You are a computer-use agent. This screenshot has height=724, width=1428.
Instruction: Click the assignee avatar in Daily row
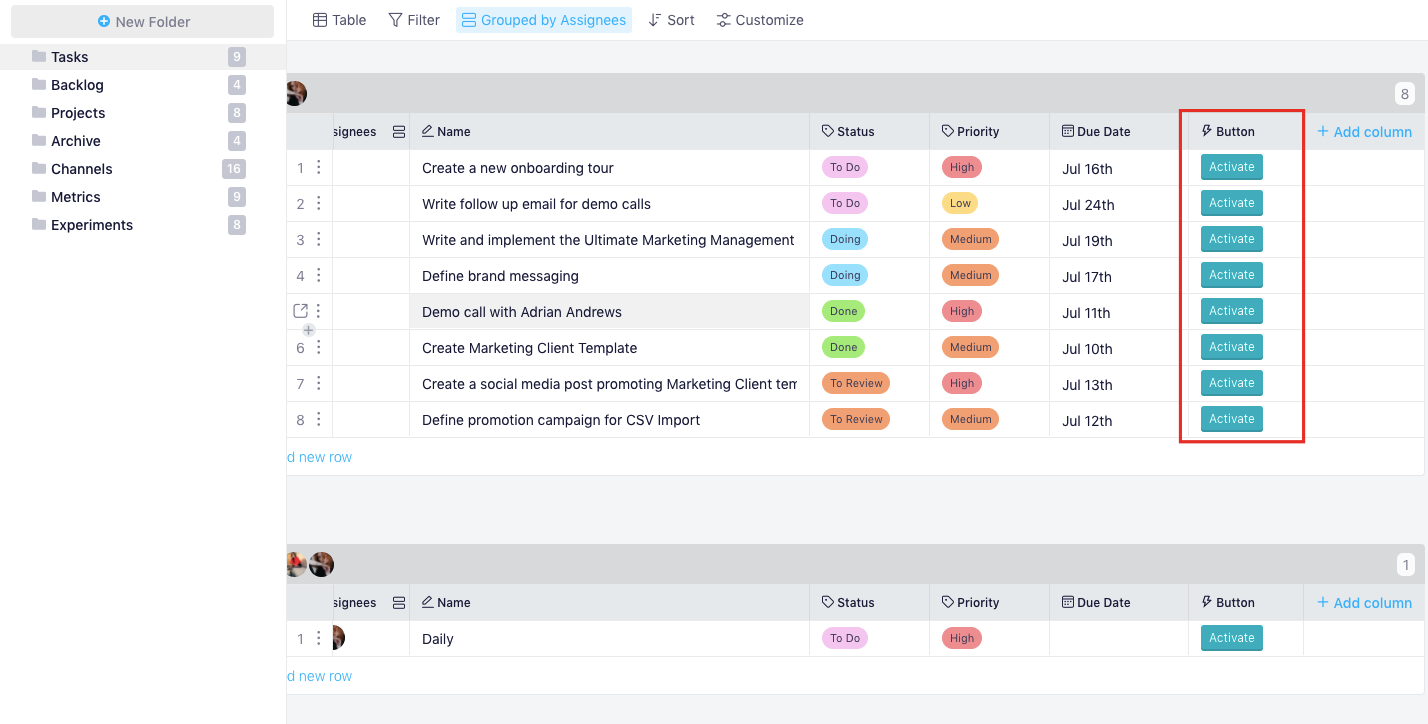click(x=338, y=638)
